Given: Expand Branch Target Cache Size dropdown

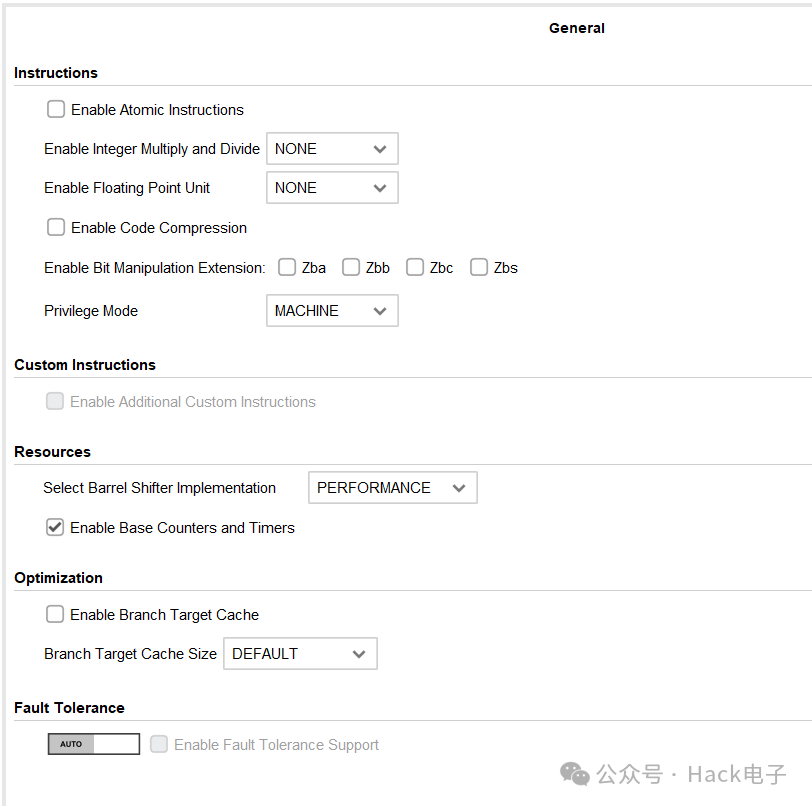Looking at the screenshot, I should [x=300, y=654].
